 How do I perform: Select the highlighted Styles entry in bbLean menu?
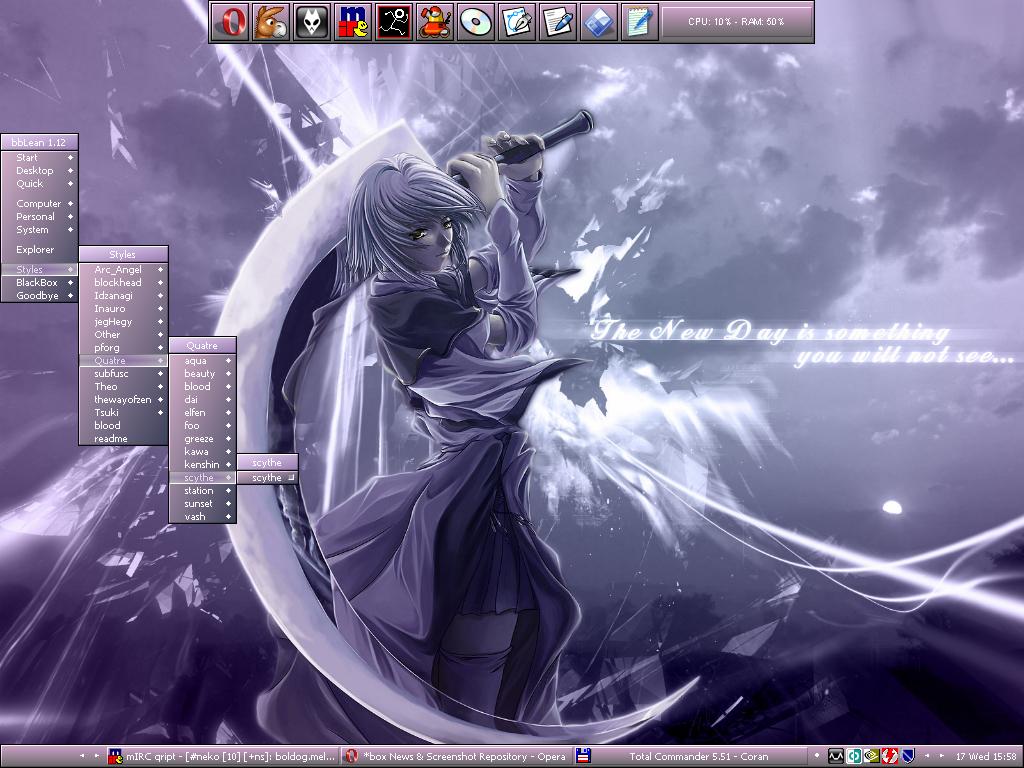coord(39,270)
